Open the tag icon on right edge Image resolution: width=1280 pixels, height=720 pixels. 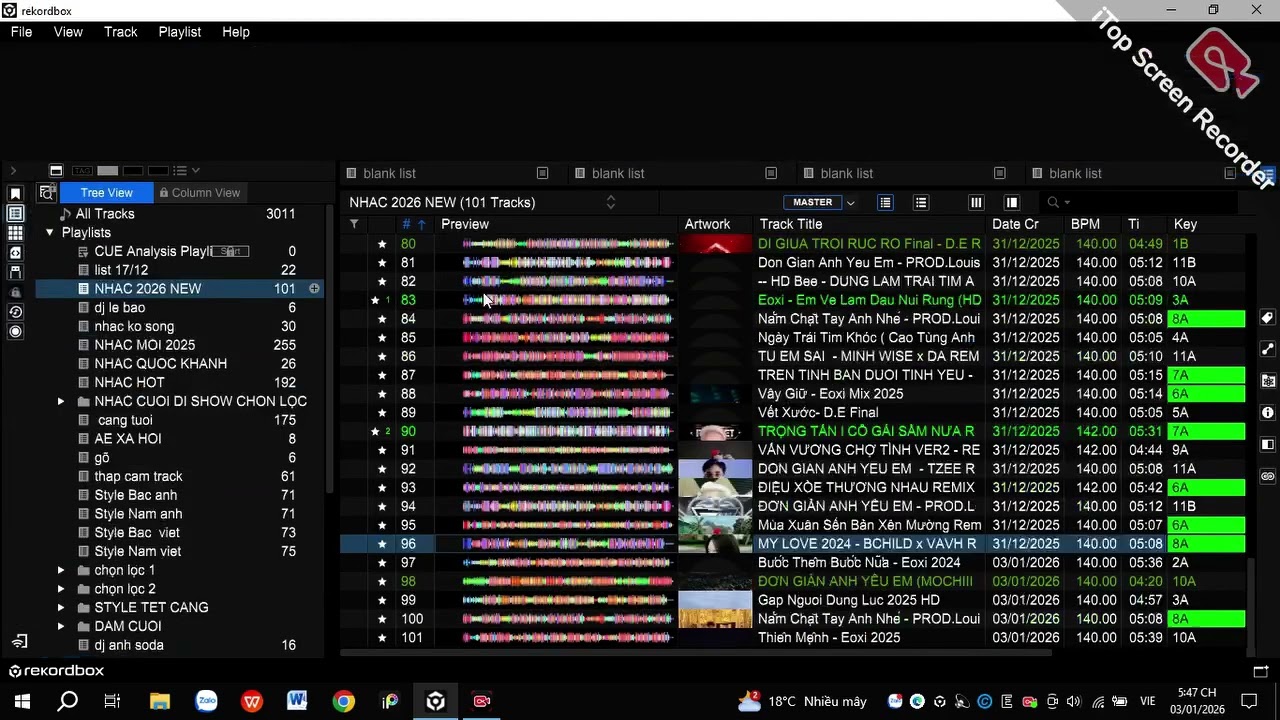pyautogui.click(x=1268, y=318)
